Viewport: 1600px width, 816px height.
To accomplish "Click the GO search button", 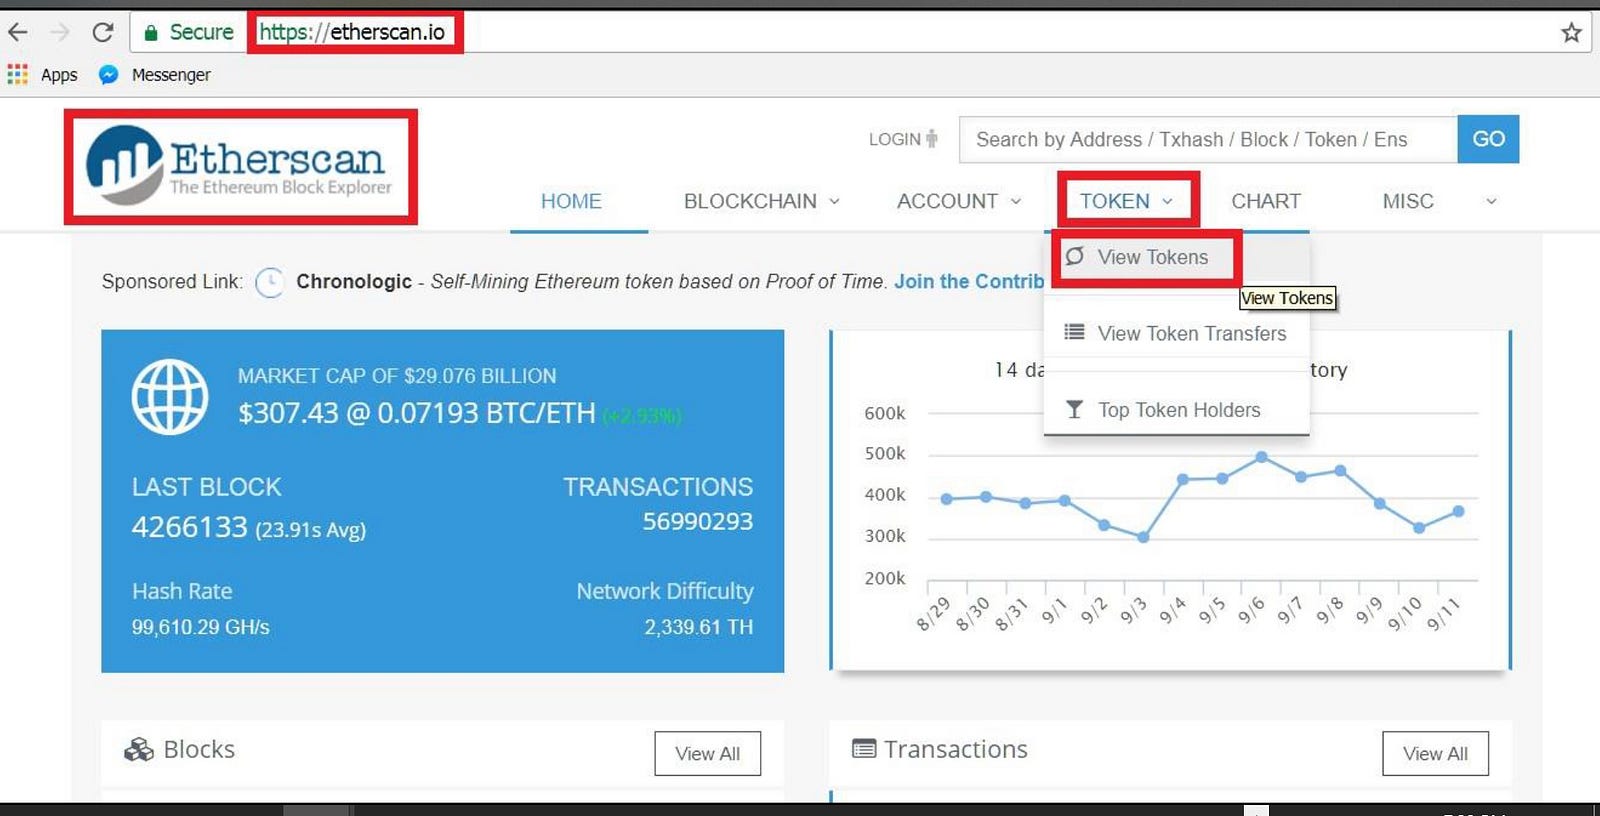I will 1488,139.
